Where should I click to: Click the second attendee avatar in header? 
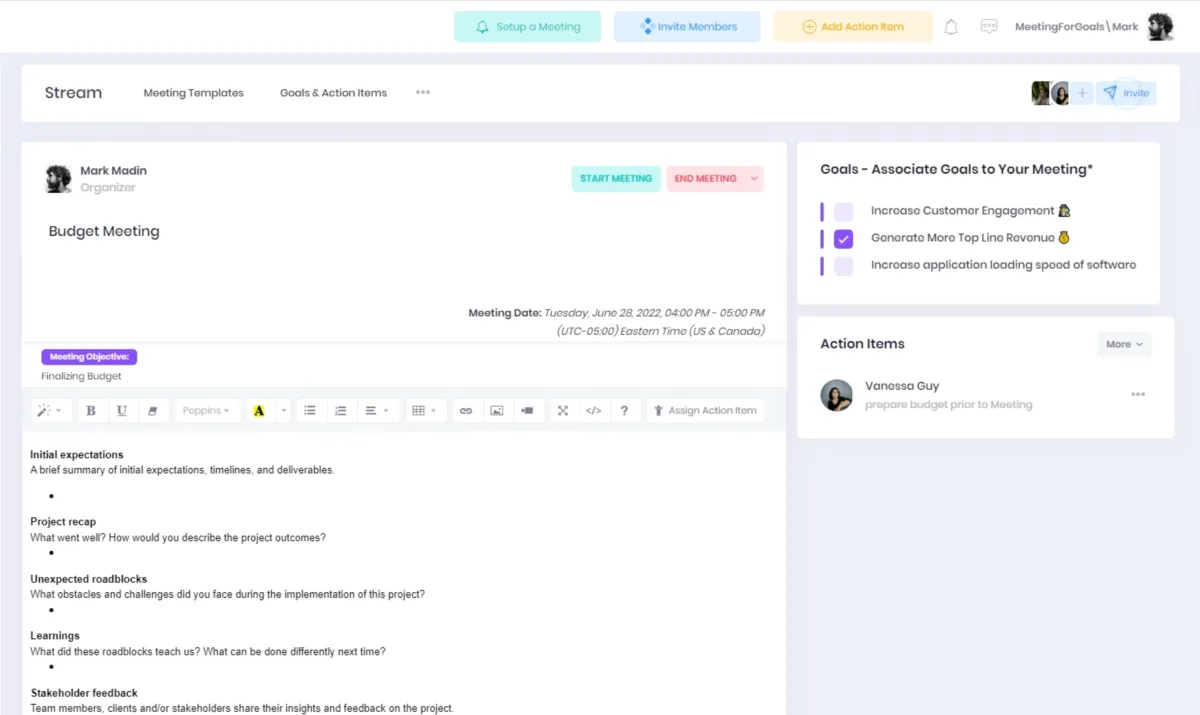(x=1060, y=93)
